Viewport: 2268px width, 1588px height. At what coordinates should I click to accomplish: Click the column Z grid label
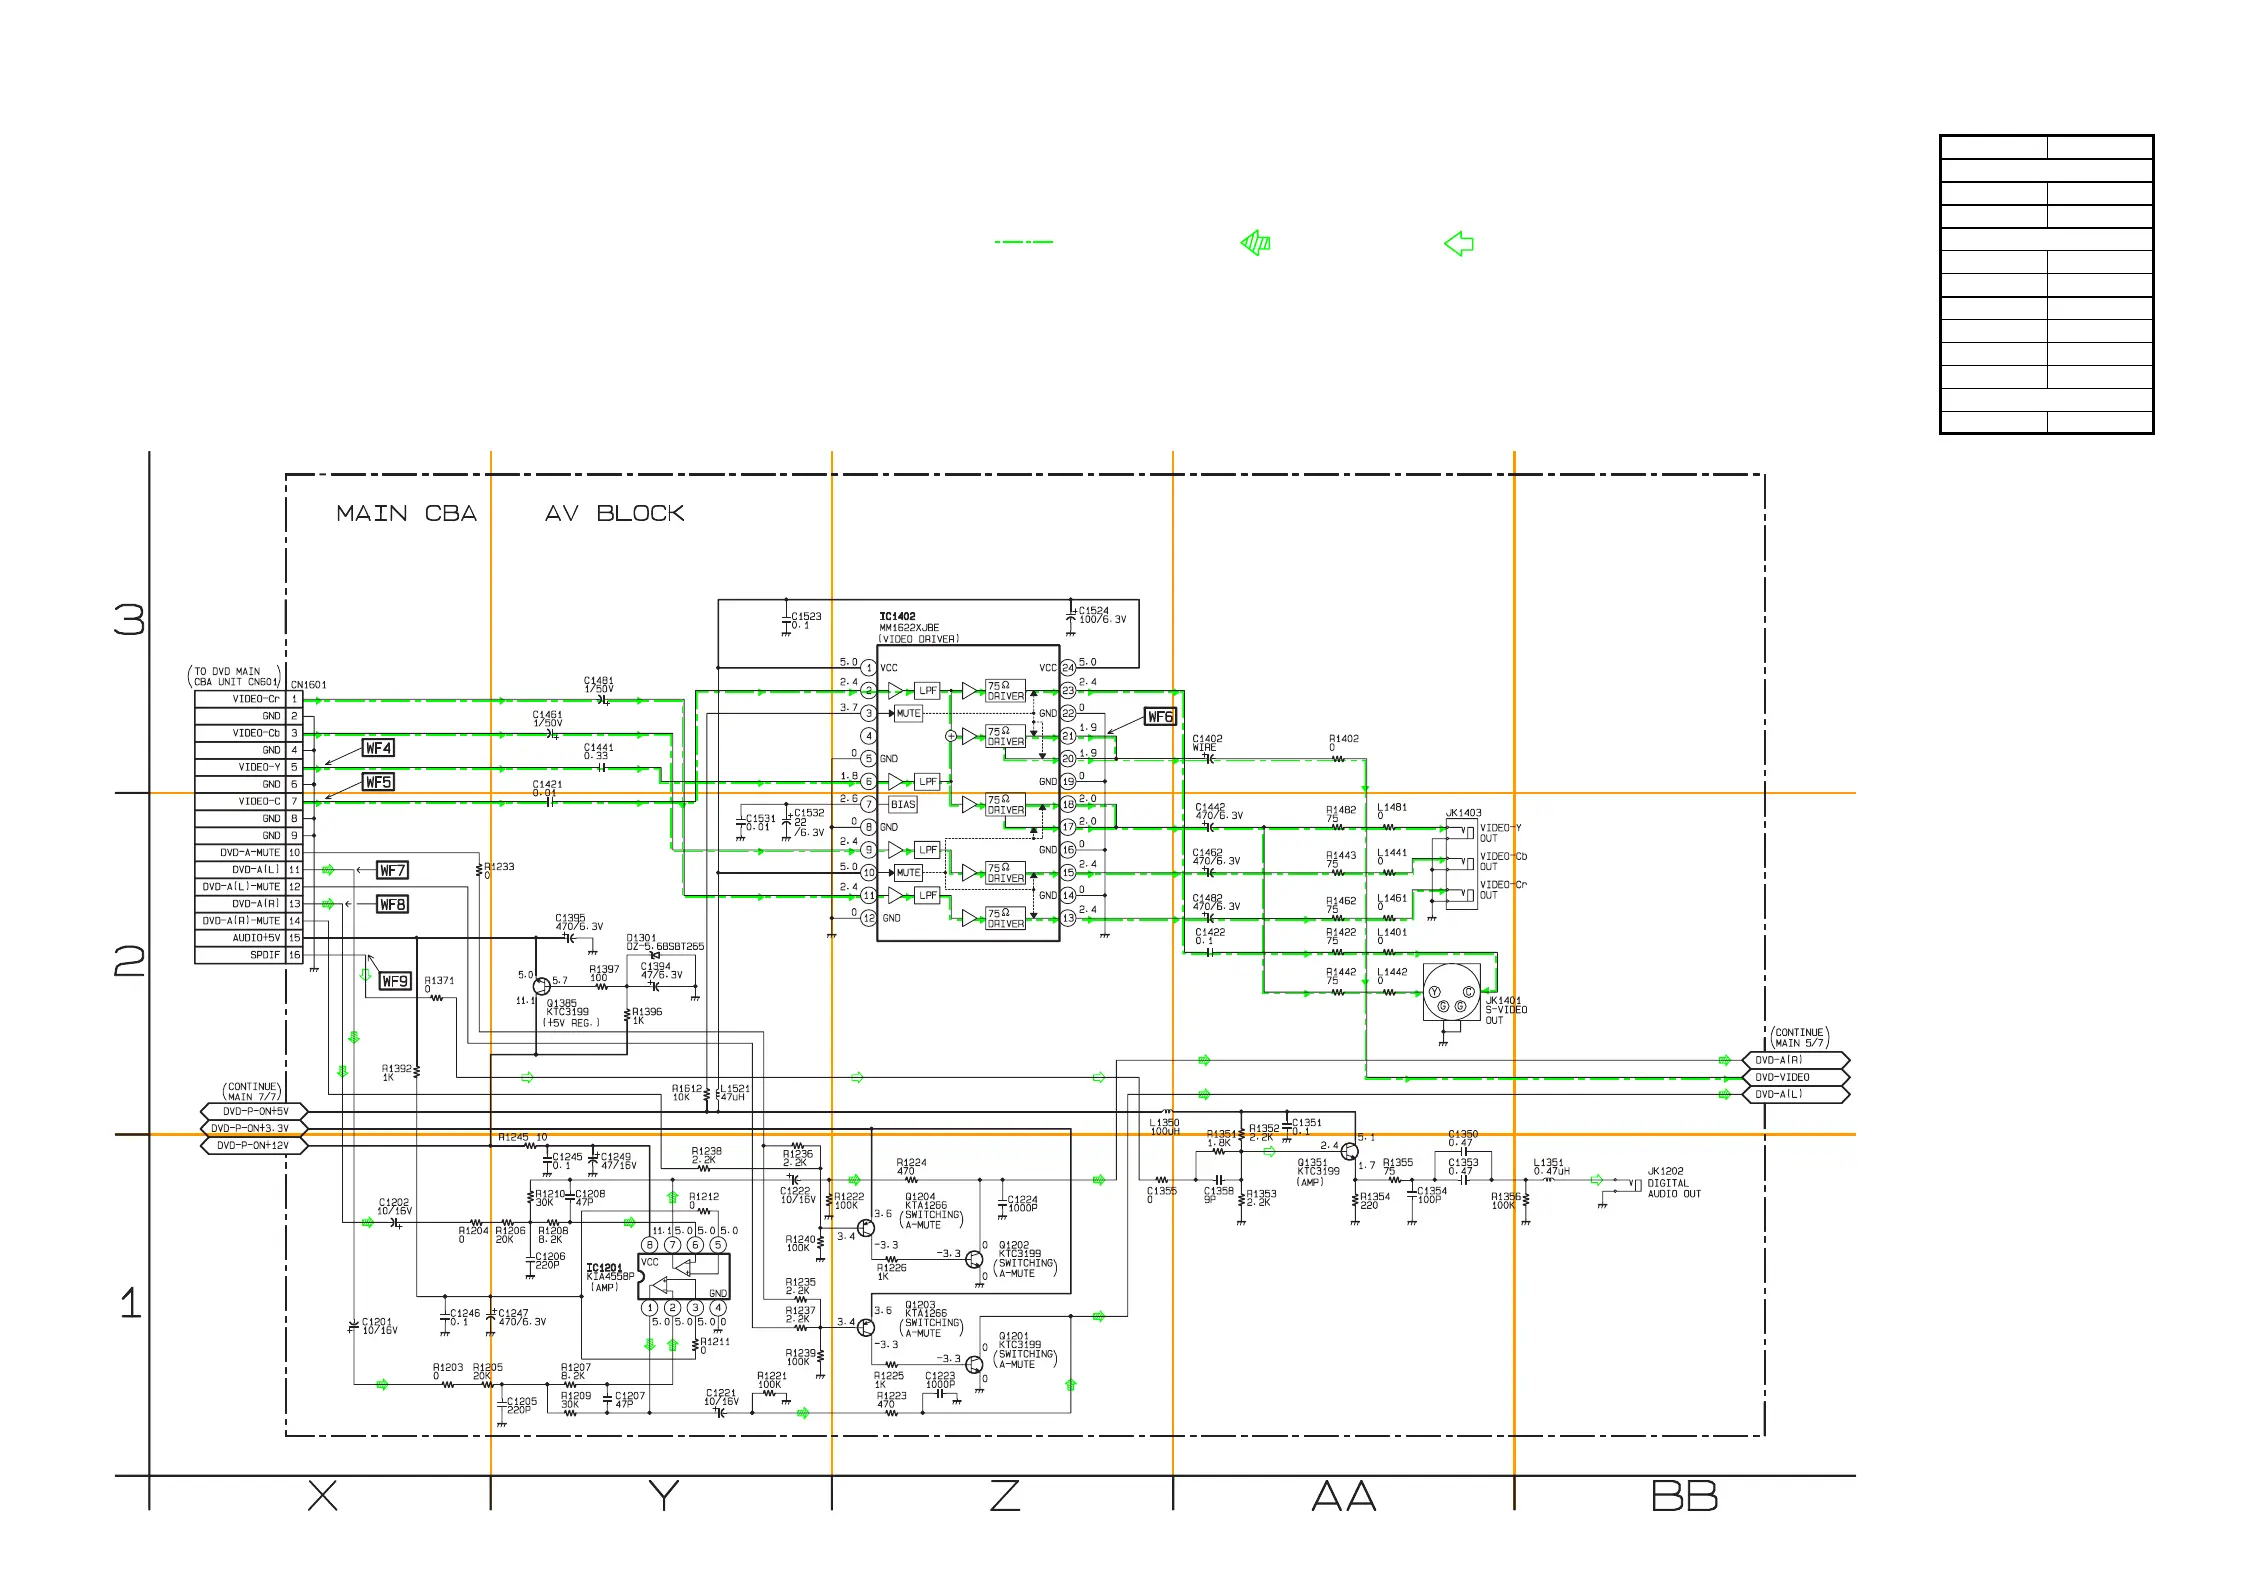[1004, 1496]
